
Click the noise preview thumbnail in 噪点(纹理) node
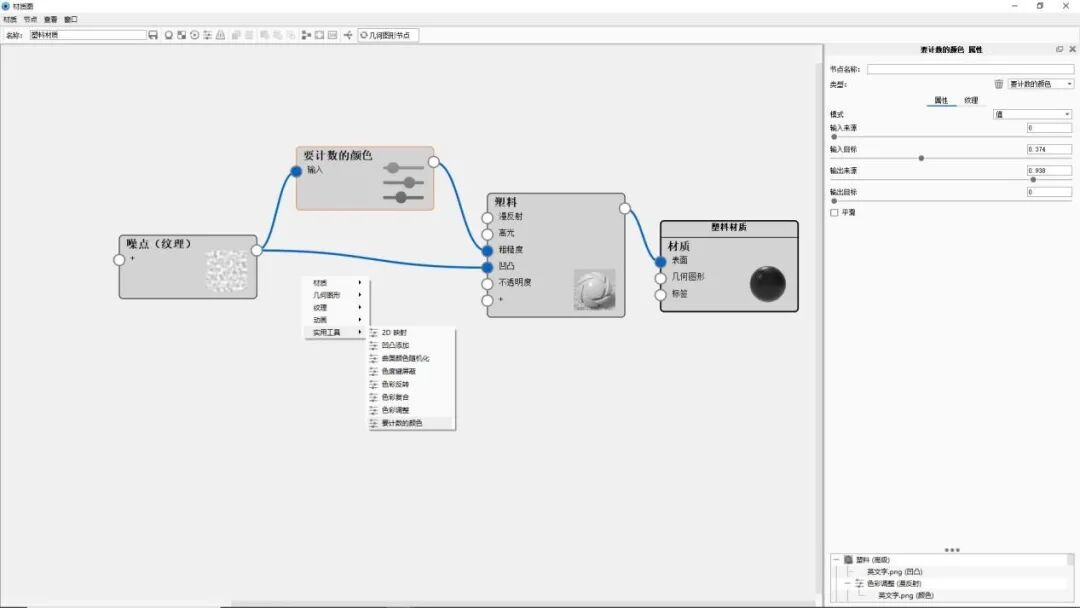coord(228,268)
